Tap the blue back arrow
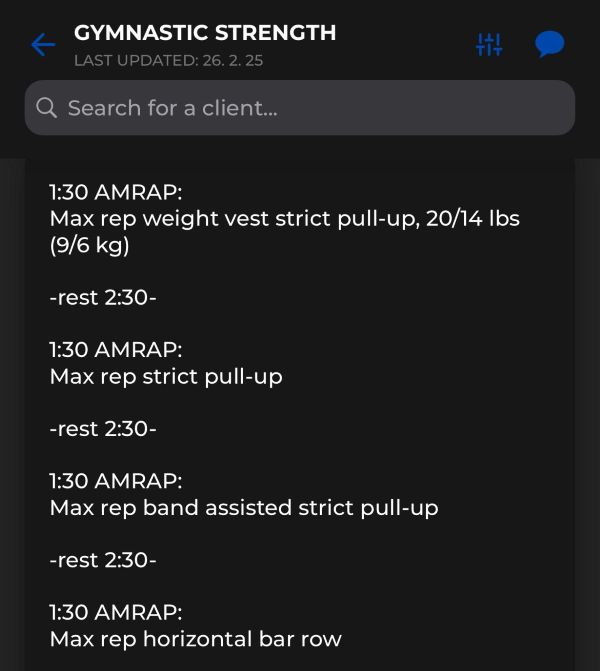The height and width of the screenshot is (671, 600). (43, 45)
